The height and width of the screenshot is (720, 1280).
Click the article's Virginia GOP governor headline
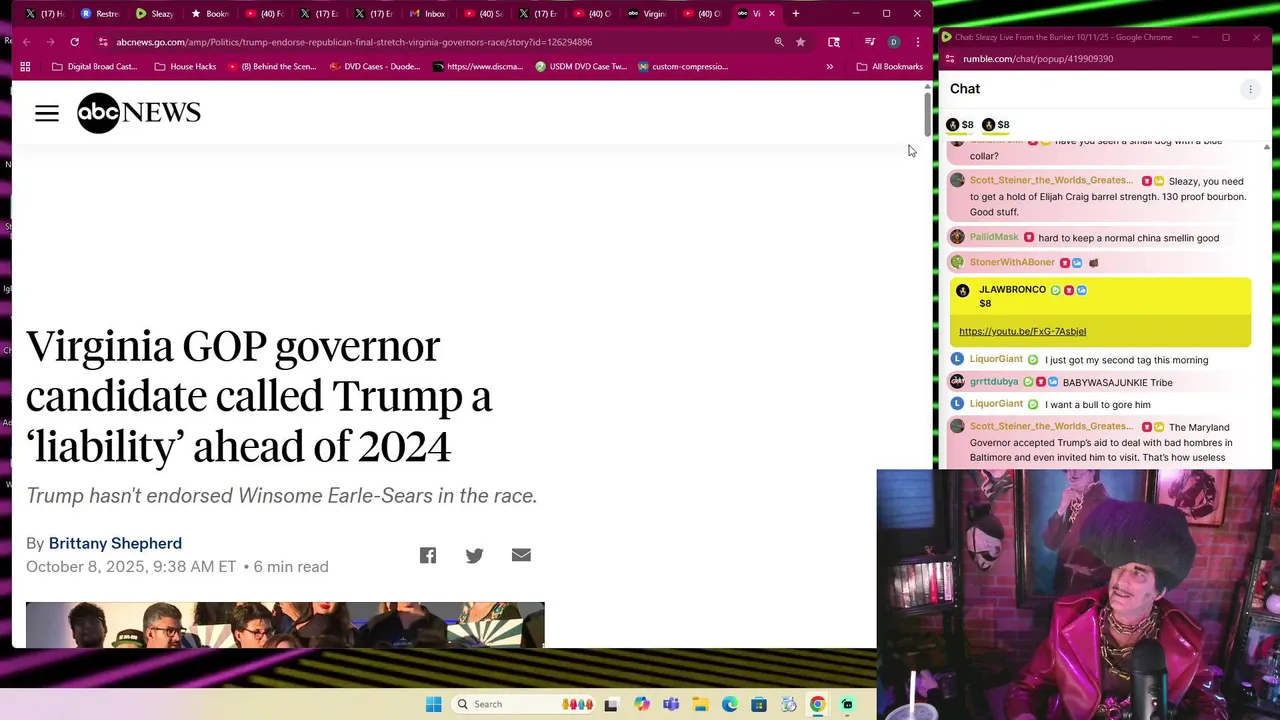(259, 396)
